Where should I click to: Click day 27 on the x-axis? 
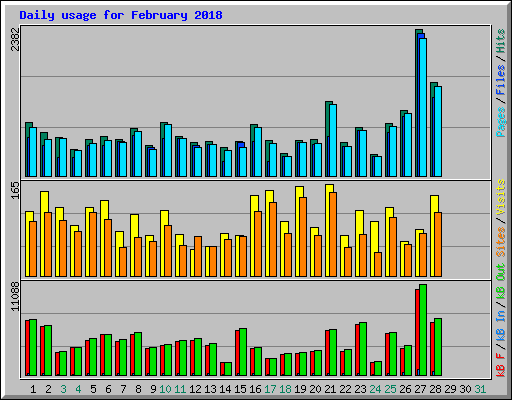pos(420,389)
